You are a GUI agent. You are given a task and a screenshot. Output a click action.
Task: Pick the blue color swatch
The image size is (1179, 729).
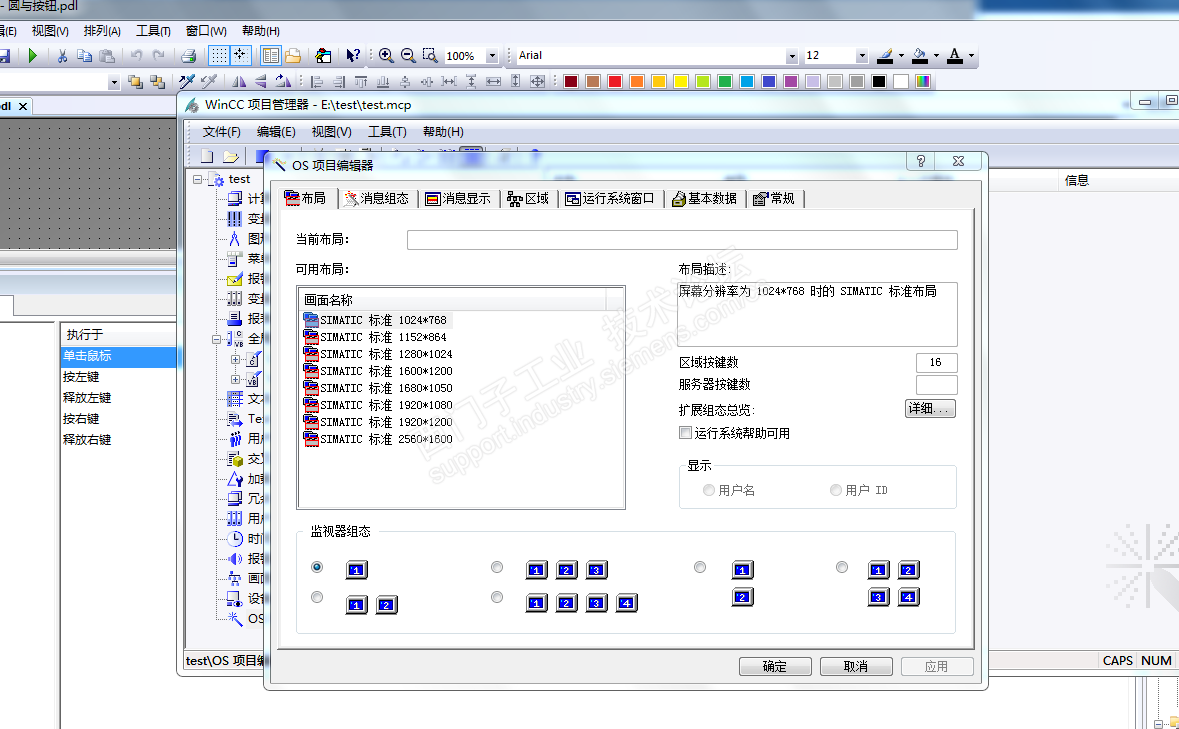(x=768, y=81)
